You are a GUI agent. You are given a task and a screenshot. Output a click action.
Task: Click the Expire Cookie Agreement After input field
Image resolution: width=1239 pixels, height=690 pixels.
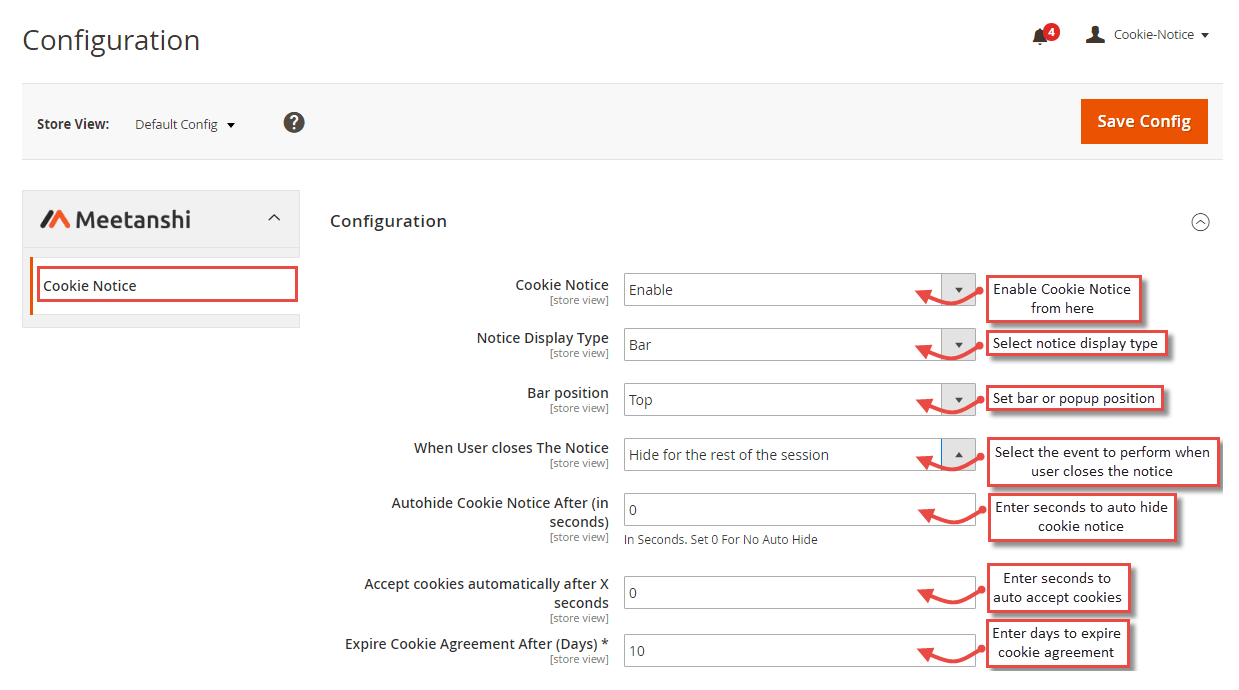point(799,651)
